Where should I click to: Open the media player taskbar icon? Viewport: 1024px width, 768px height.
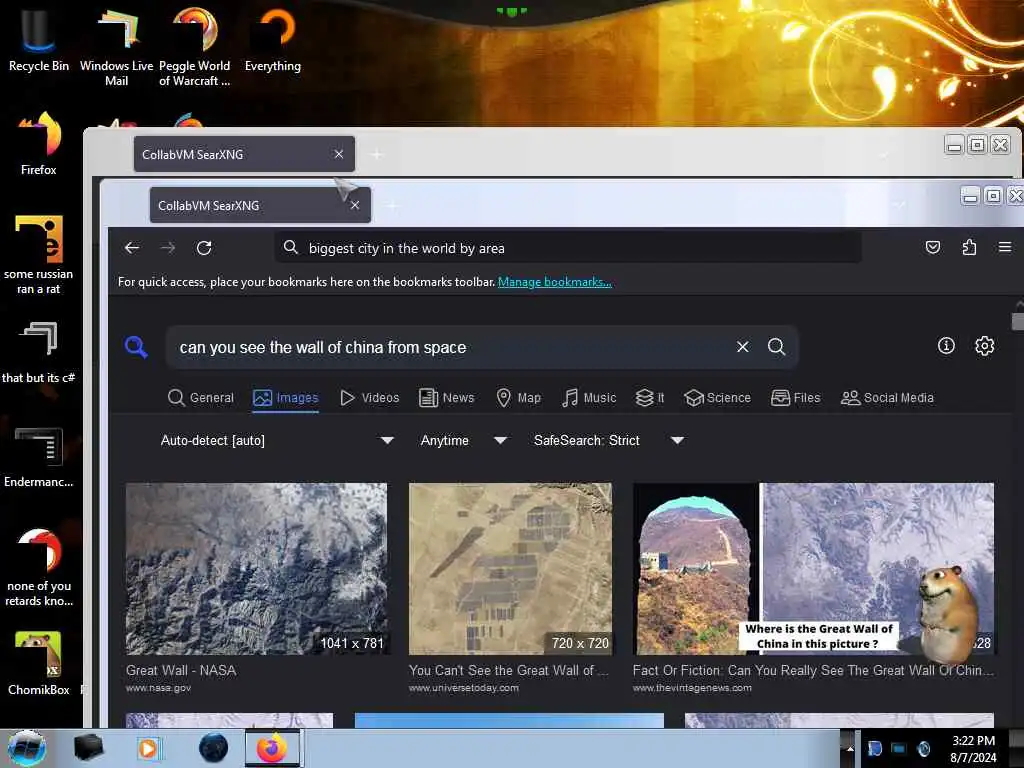coord(149,748)
